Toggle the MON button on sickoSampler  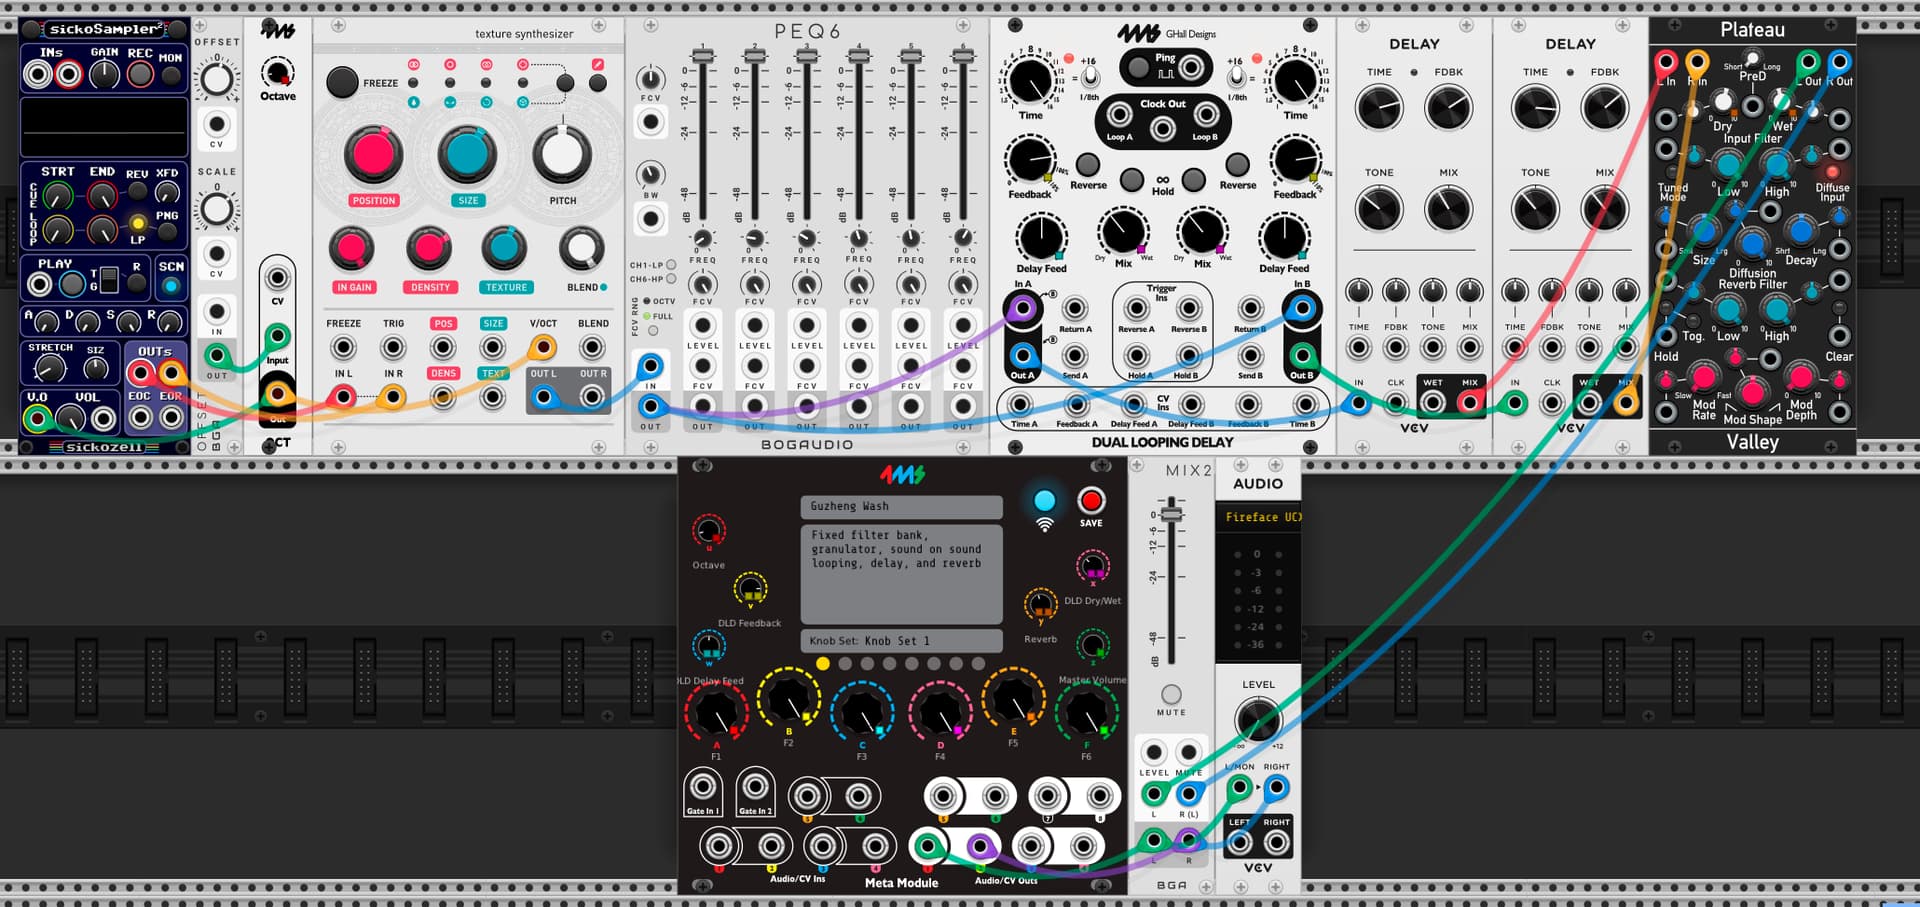click(171, 75)
